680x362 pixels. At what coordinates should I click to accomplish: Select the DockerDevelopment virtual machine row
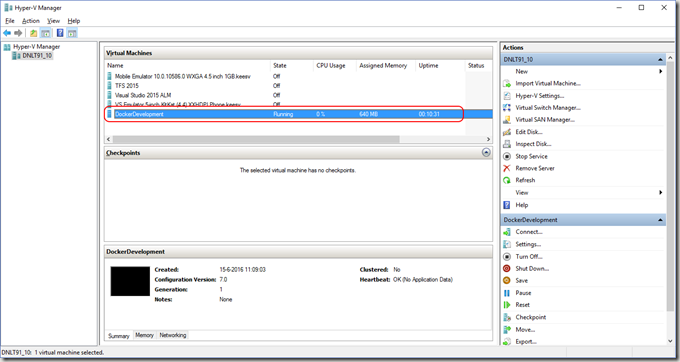tap(299, 114)
